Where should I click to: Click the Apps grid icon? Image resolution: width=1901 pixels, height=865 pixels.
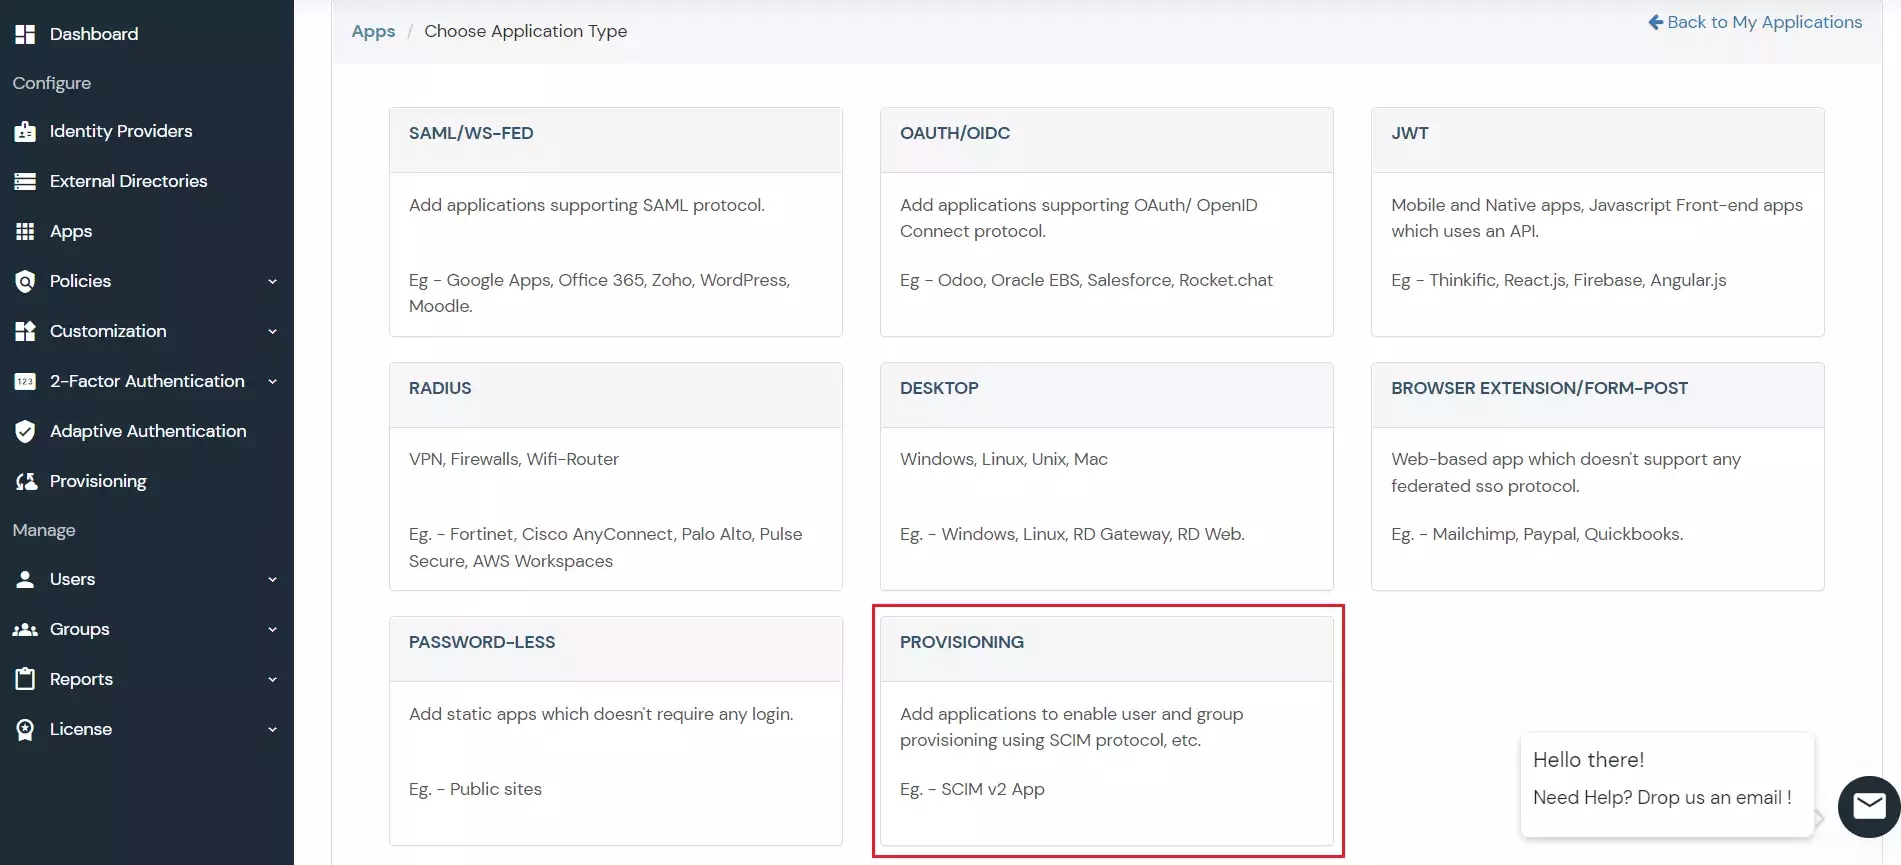(25, 231)
